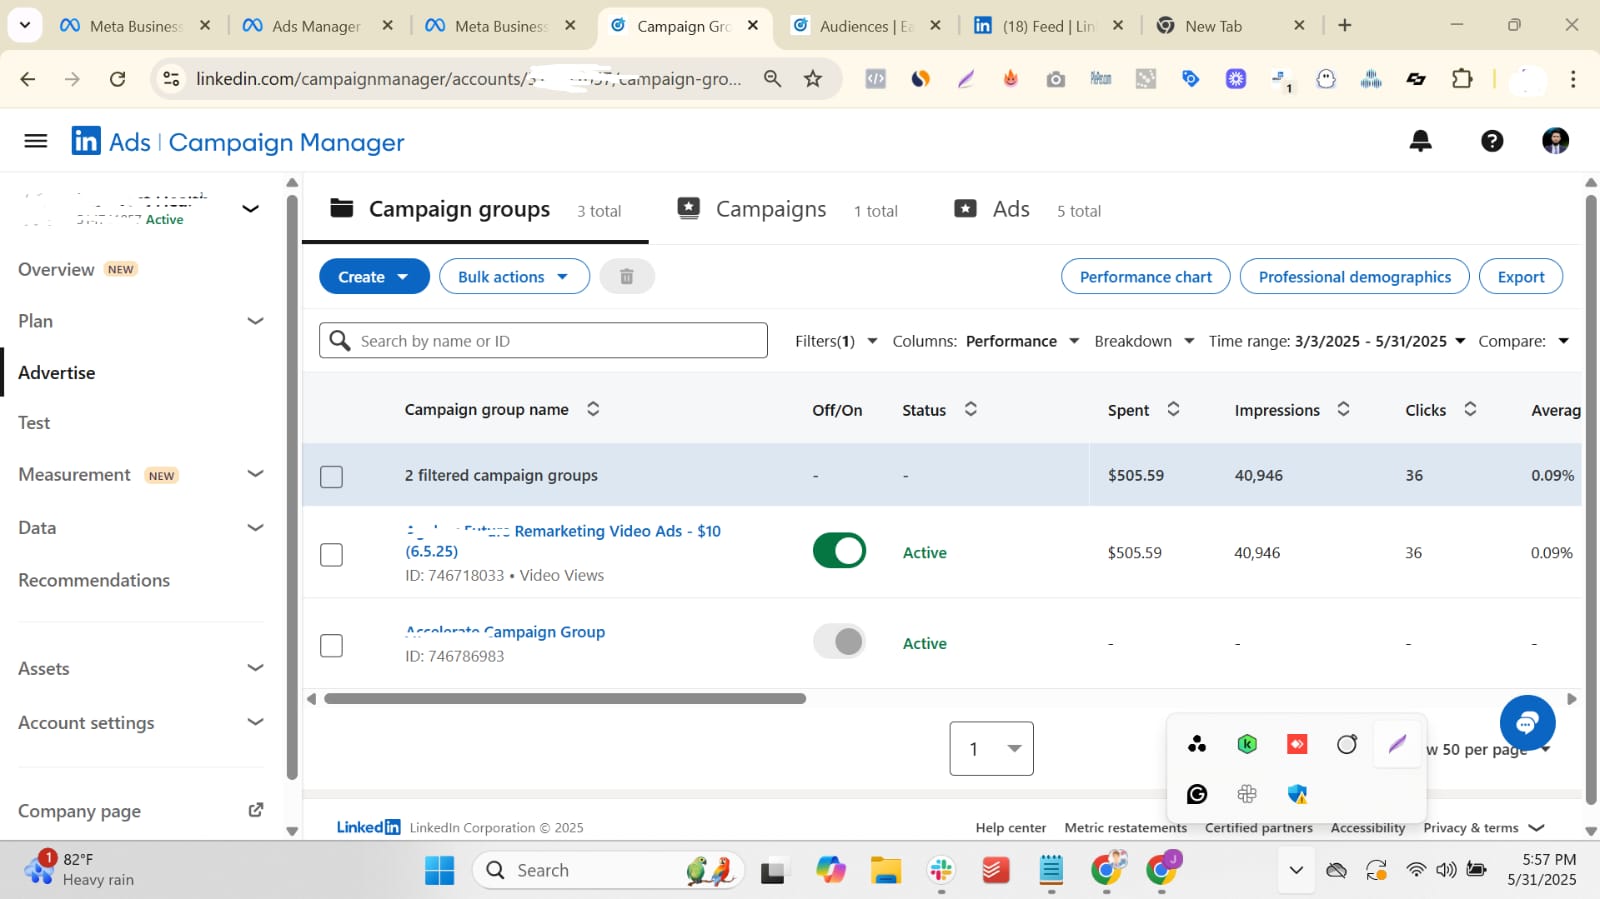Open browser extensions puzzle icon
This screenshot has height=899, width=1600.
tap(1462, 78)
